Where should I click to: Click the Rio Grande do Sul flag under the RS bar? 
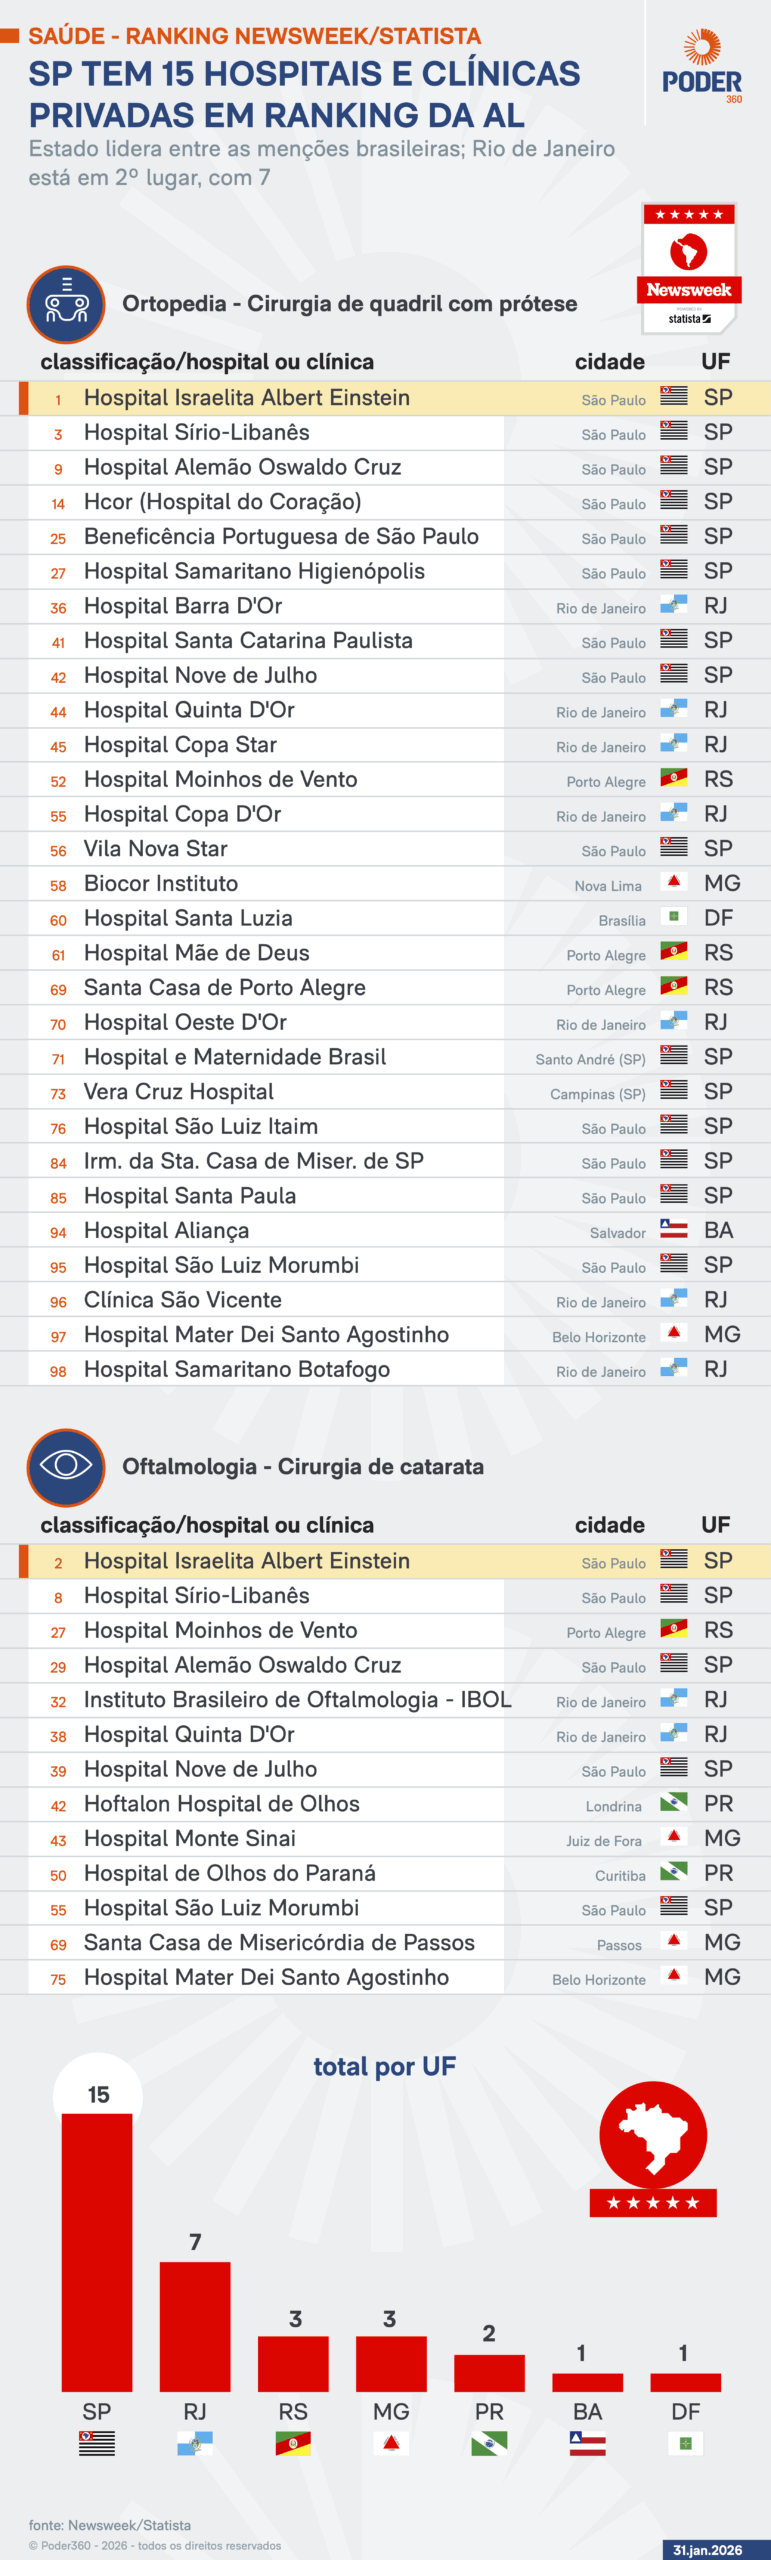[293, 2444]
